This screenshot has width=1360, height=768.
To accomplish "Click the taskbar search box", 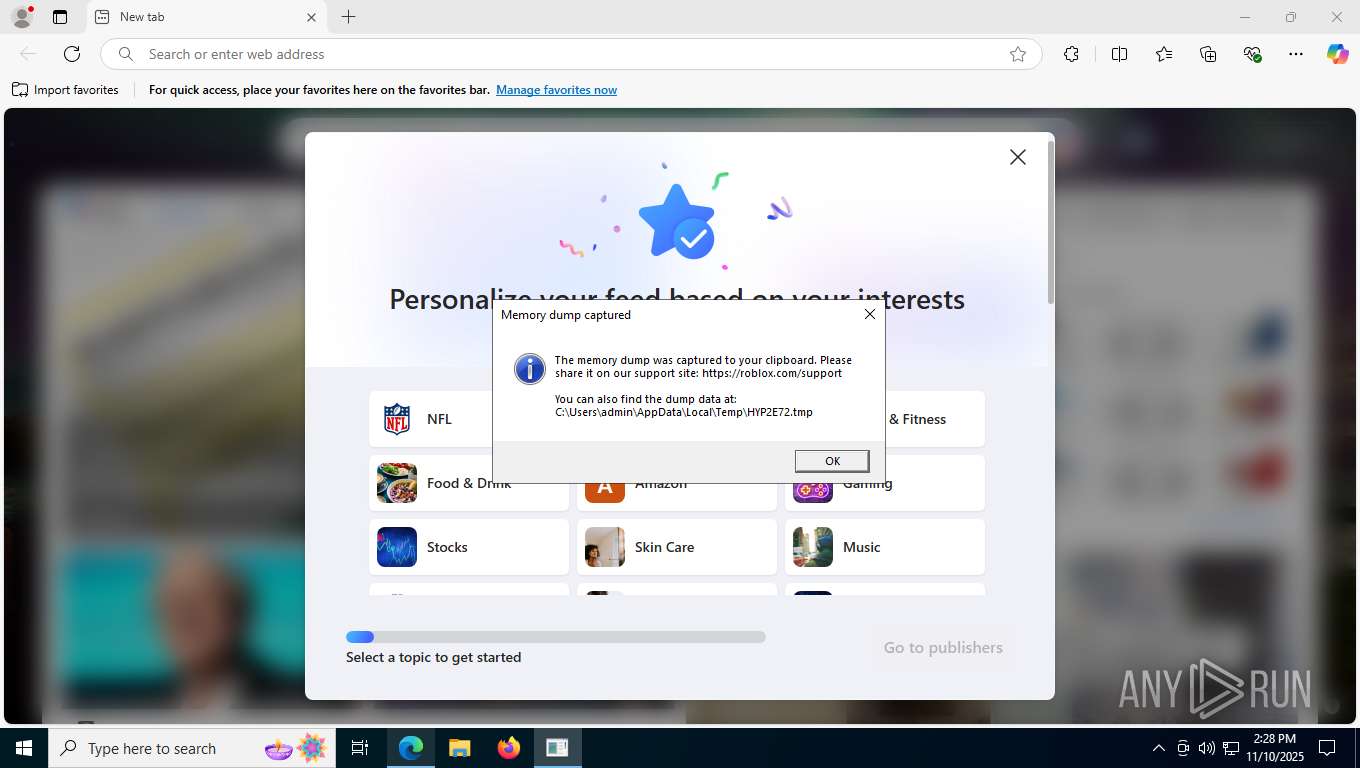I will coord(192,748).
